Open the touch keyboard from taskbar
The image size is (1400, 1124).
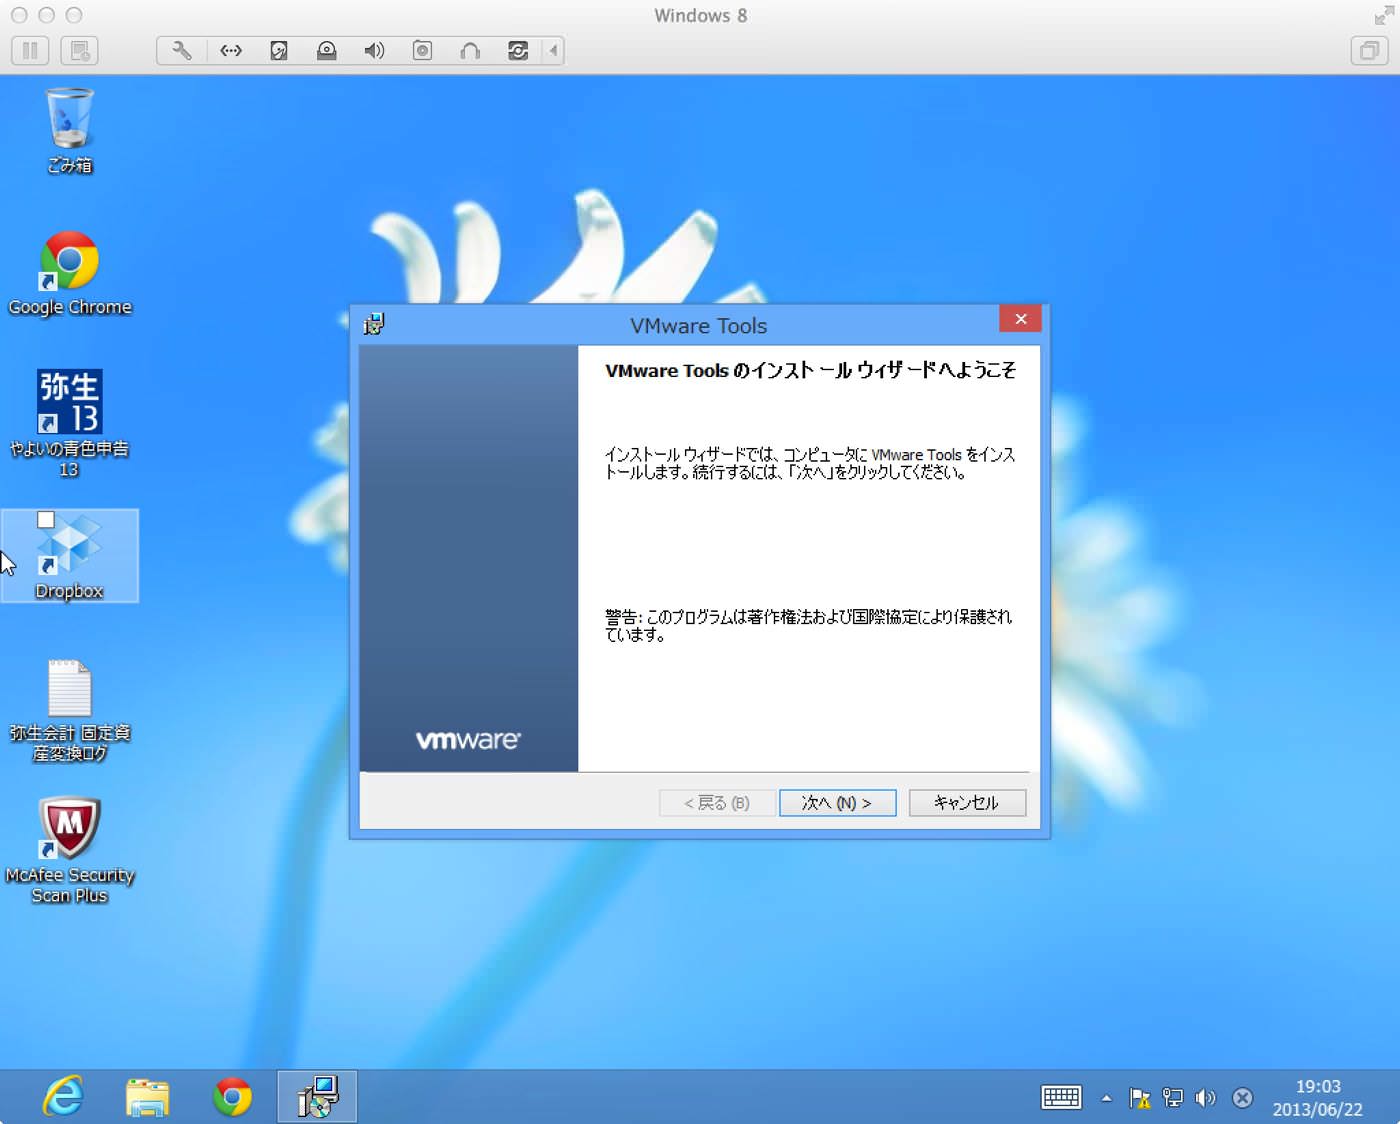click(1061, 1097)
